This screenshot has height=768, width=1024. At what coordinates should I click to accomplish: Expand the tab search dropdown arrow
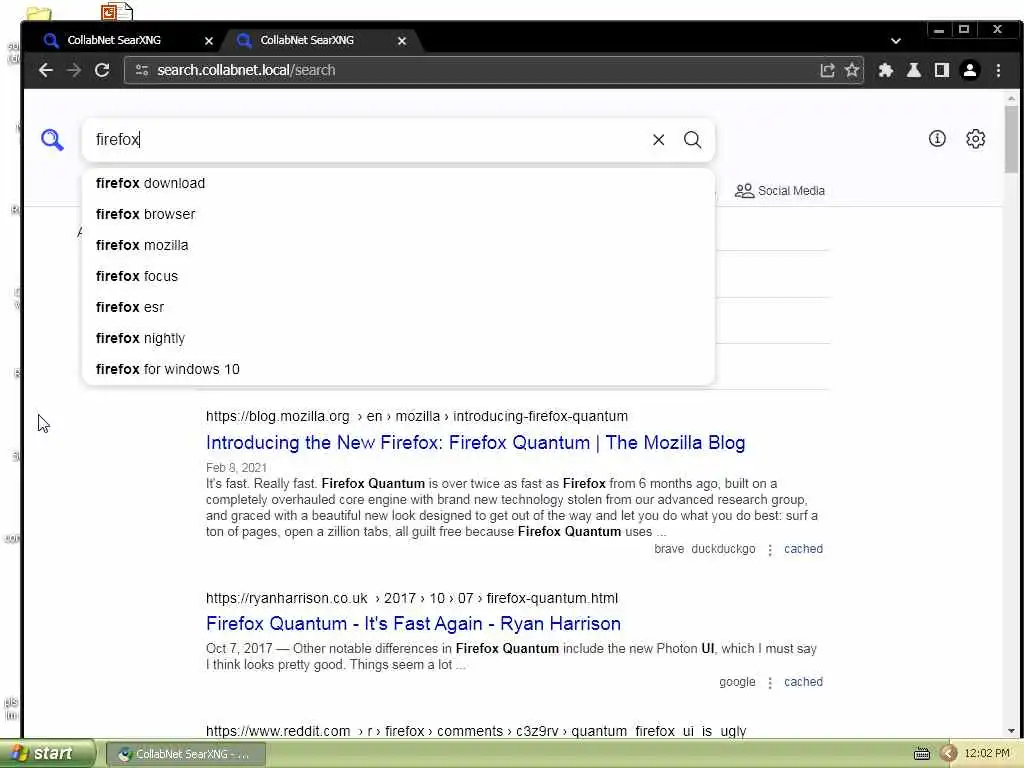[x=896, y=40]
